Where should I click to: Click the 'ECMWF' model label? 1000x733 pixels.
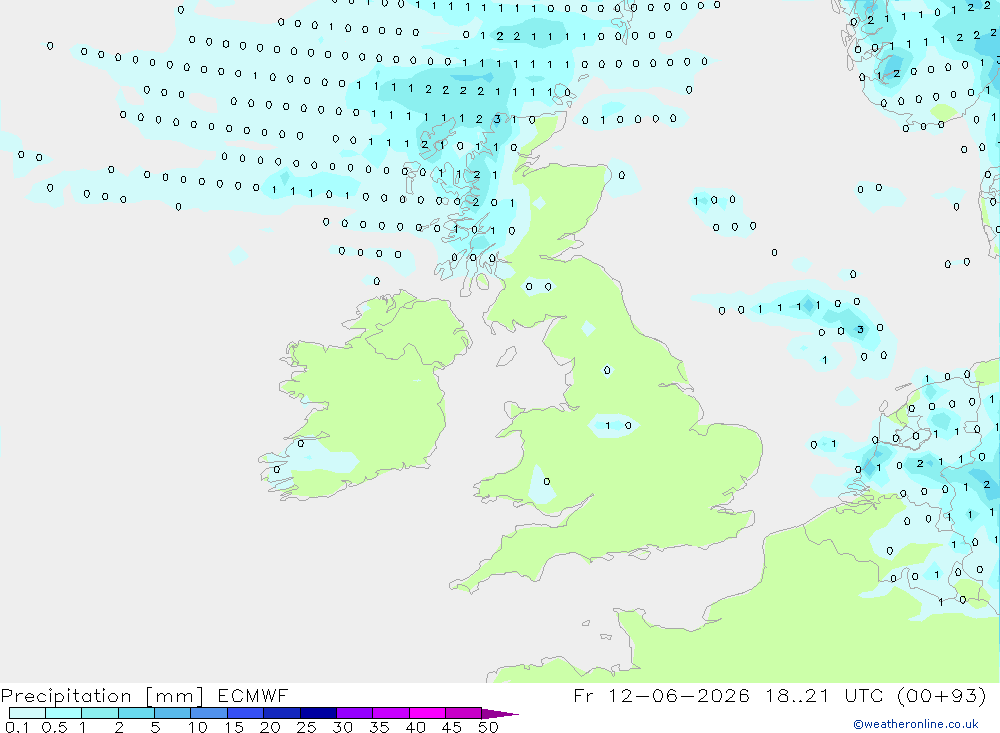point(253,695)
